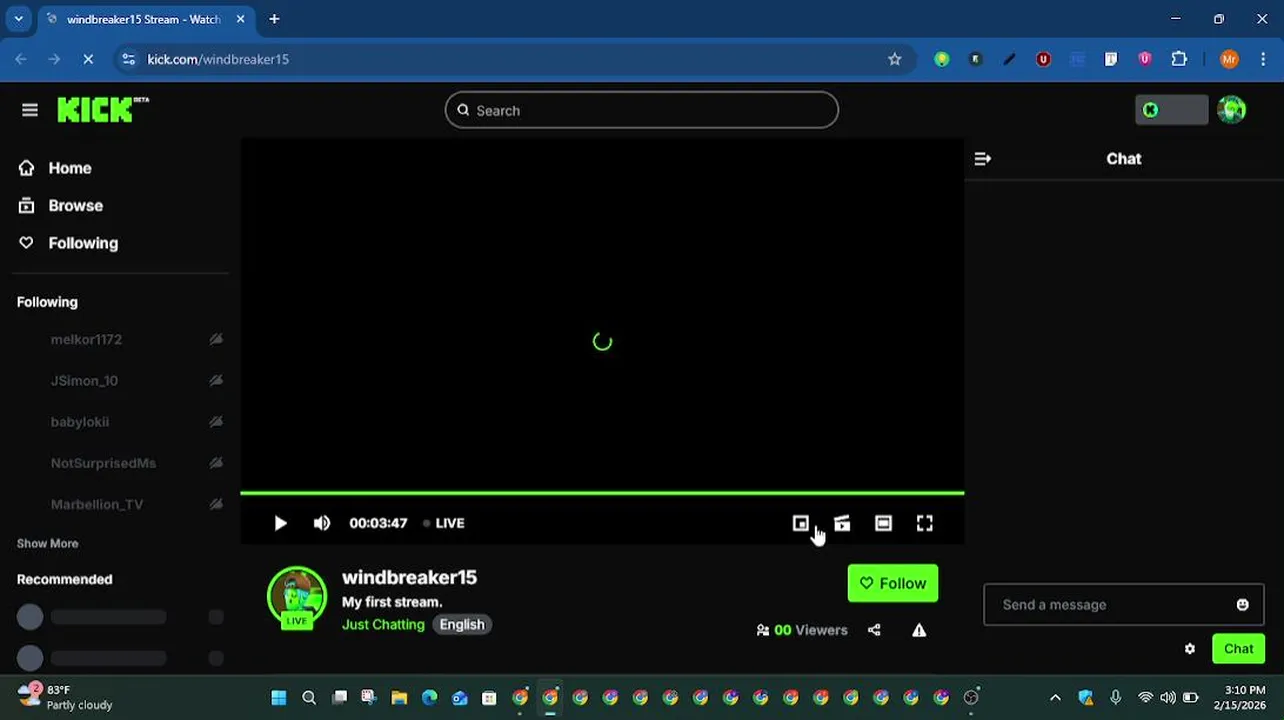Open the hamburger menu beside the Kick logo

tap(30, 110)
